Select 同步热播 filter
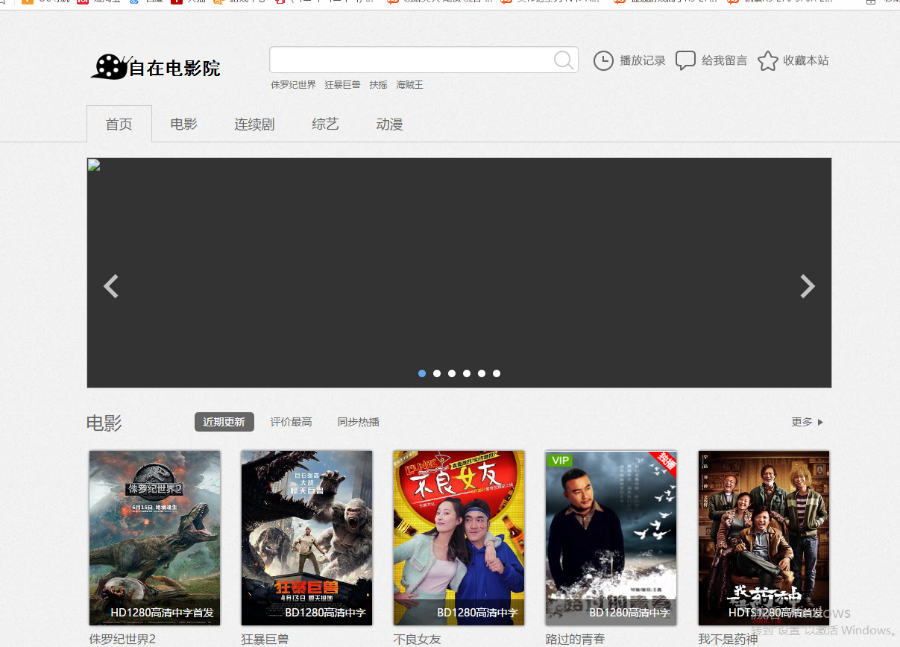This screenshot has width=900, height=647. click(358, 422)
